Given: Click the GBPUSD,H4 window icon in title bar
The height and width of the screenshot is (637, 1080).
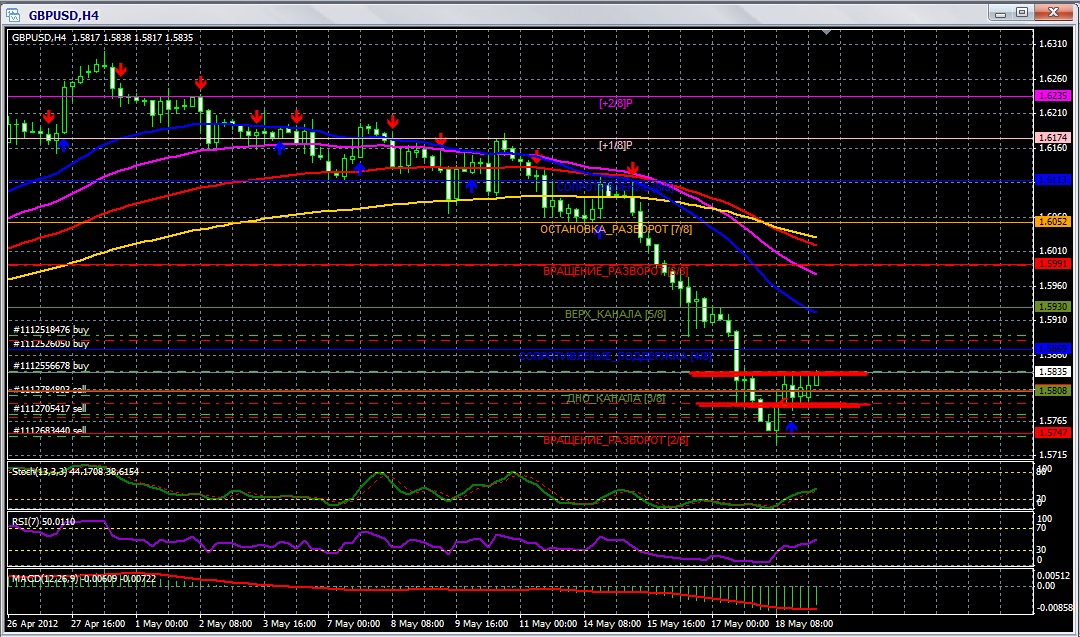Looking at the screenshot, I should click(x=15, y=14).
